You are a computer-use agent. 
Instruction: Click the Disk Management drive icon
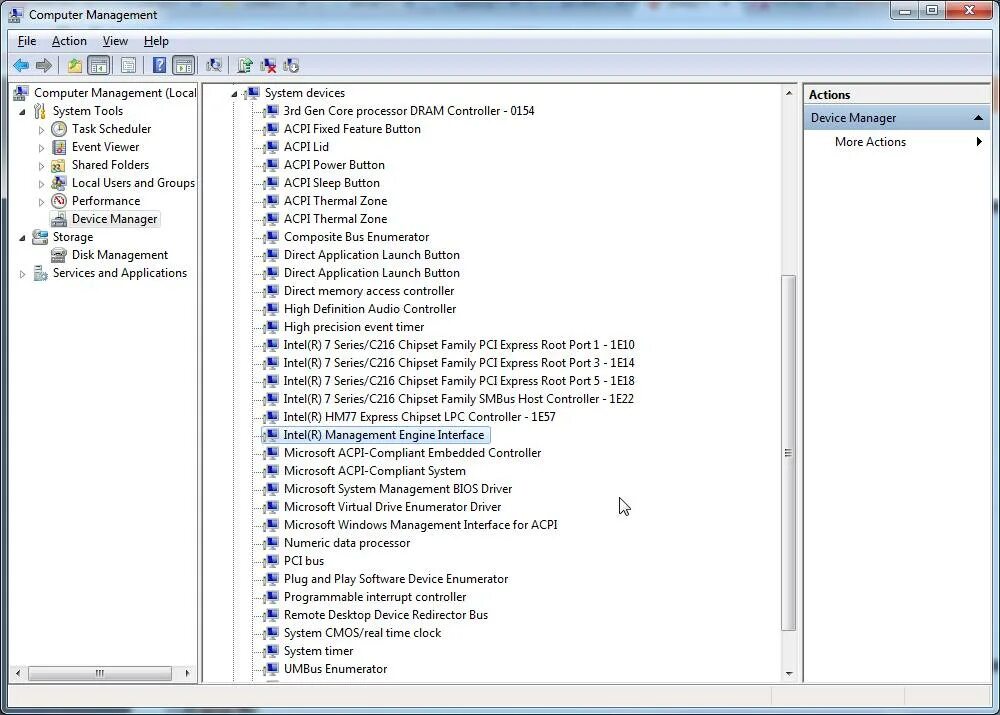59,255
